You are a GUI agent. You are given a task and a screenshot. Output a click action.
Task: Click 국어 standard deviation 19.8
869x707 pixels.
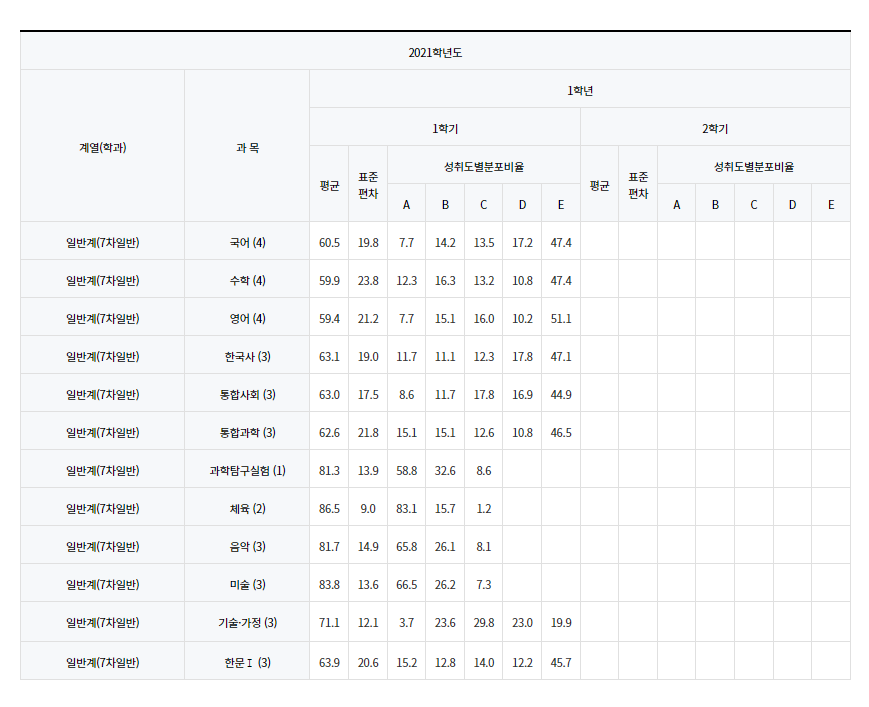click(368, 243)
